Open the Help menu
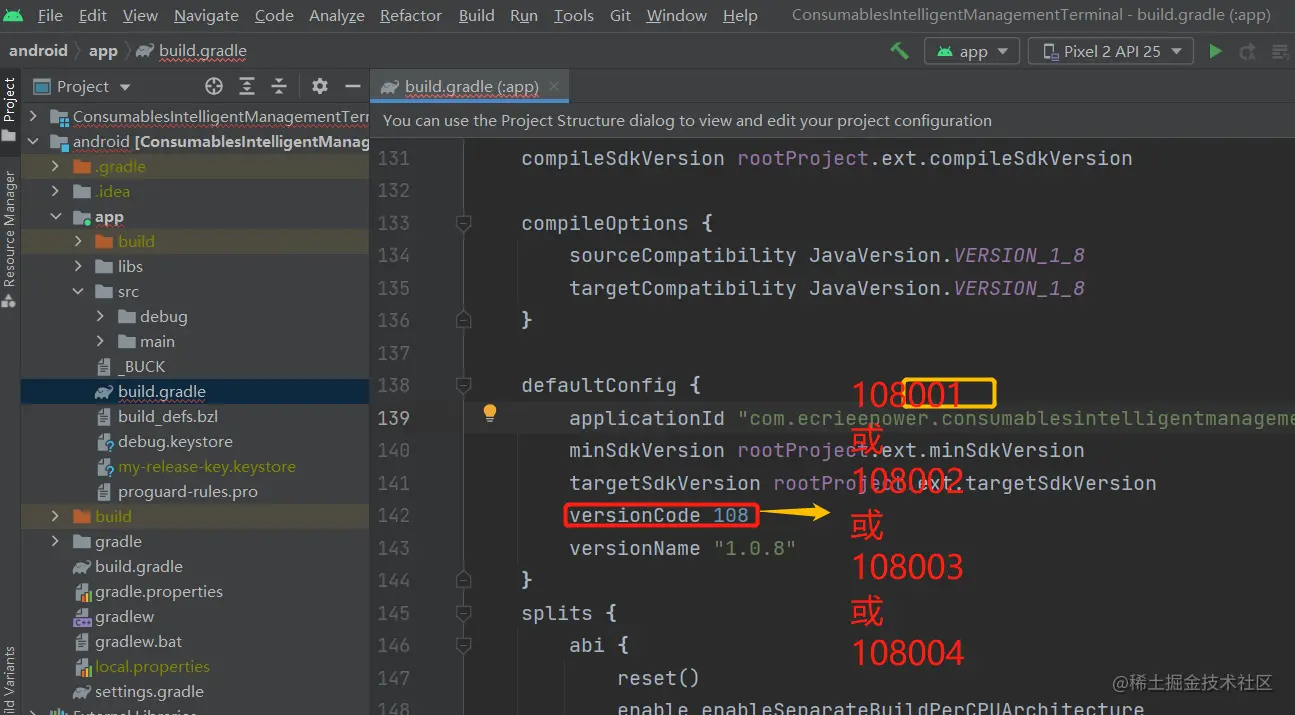The width and height of the screenshot is (1295, 715). (740, 15)
